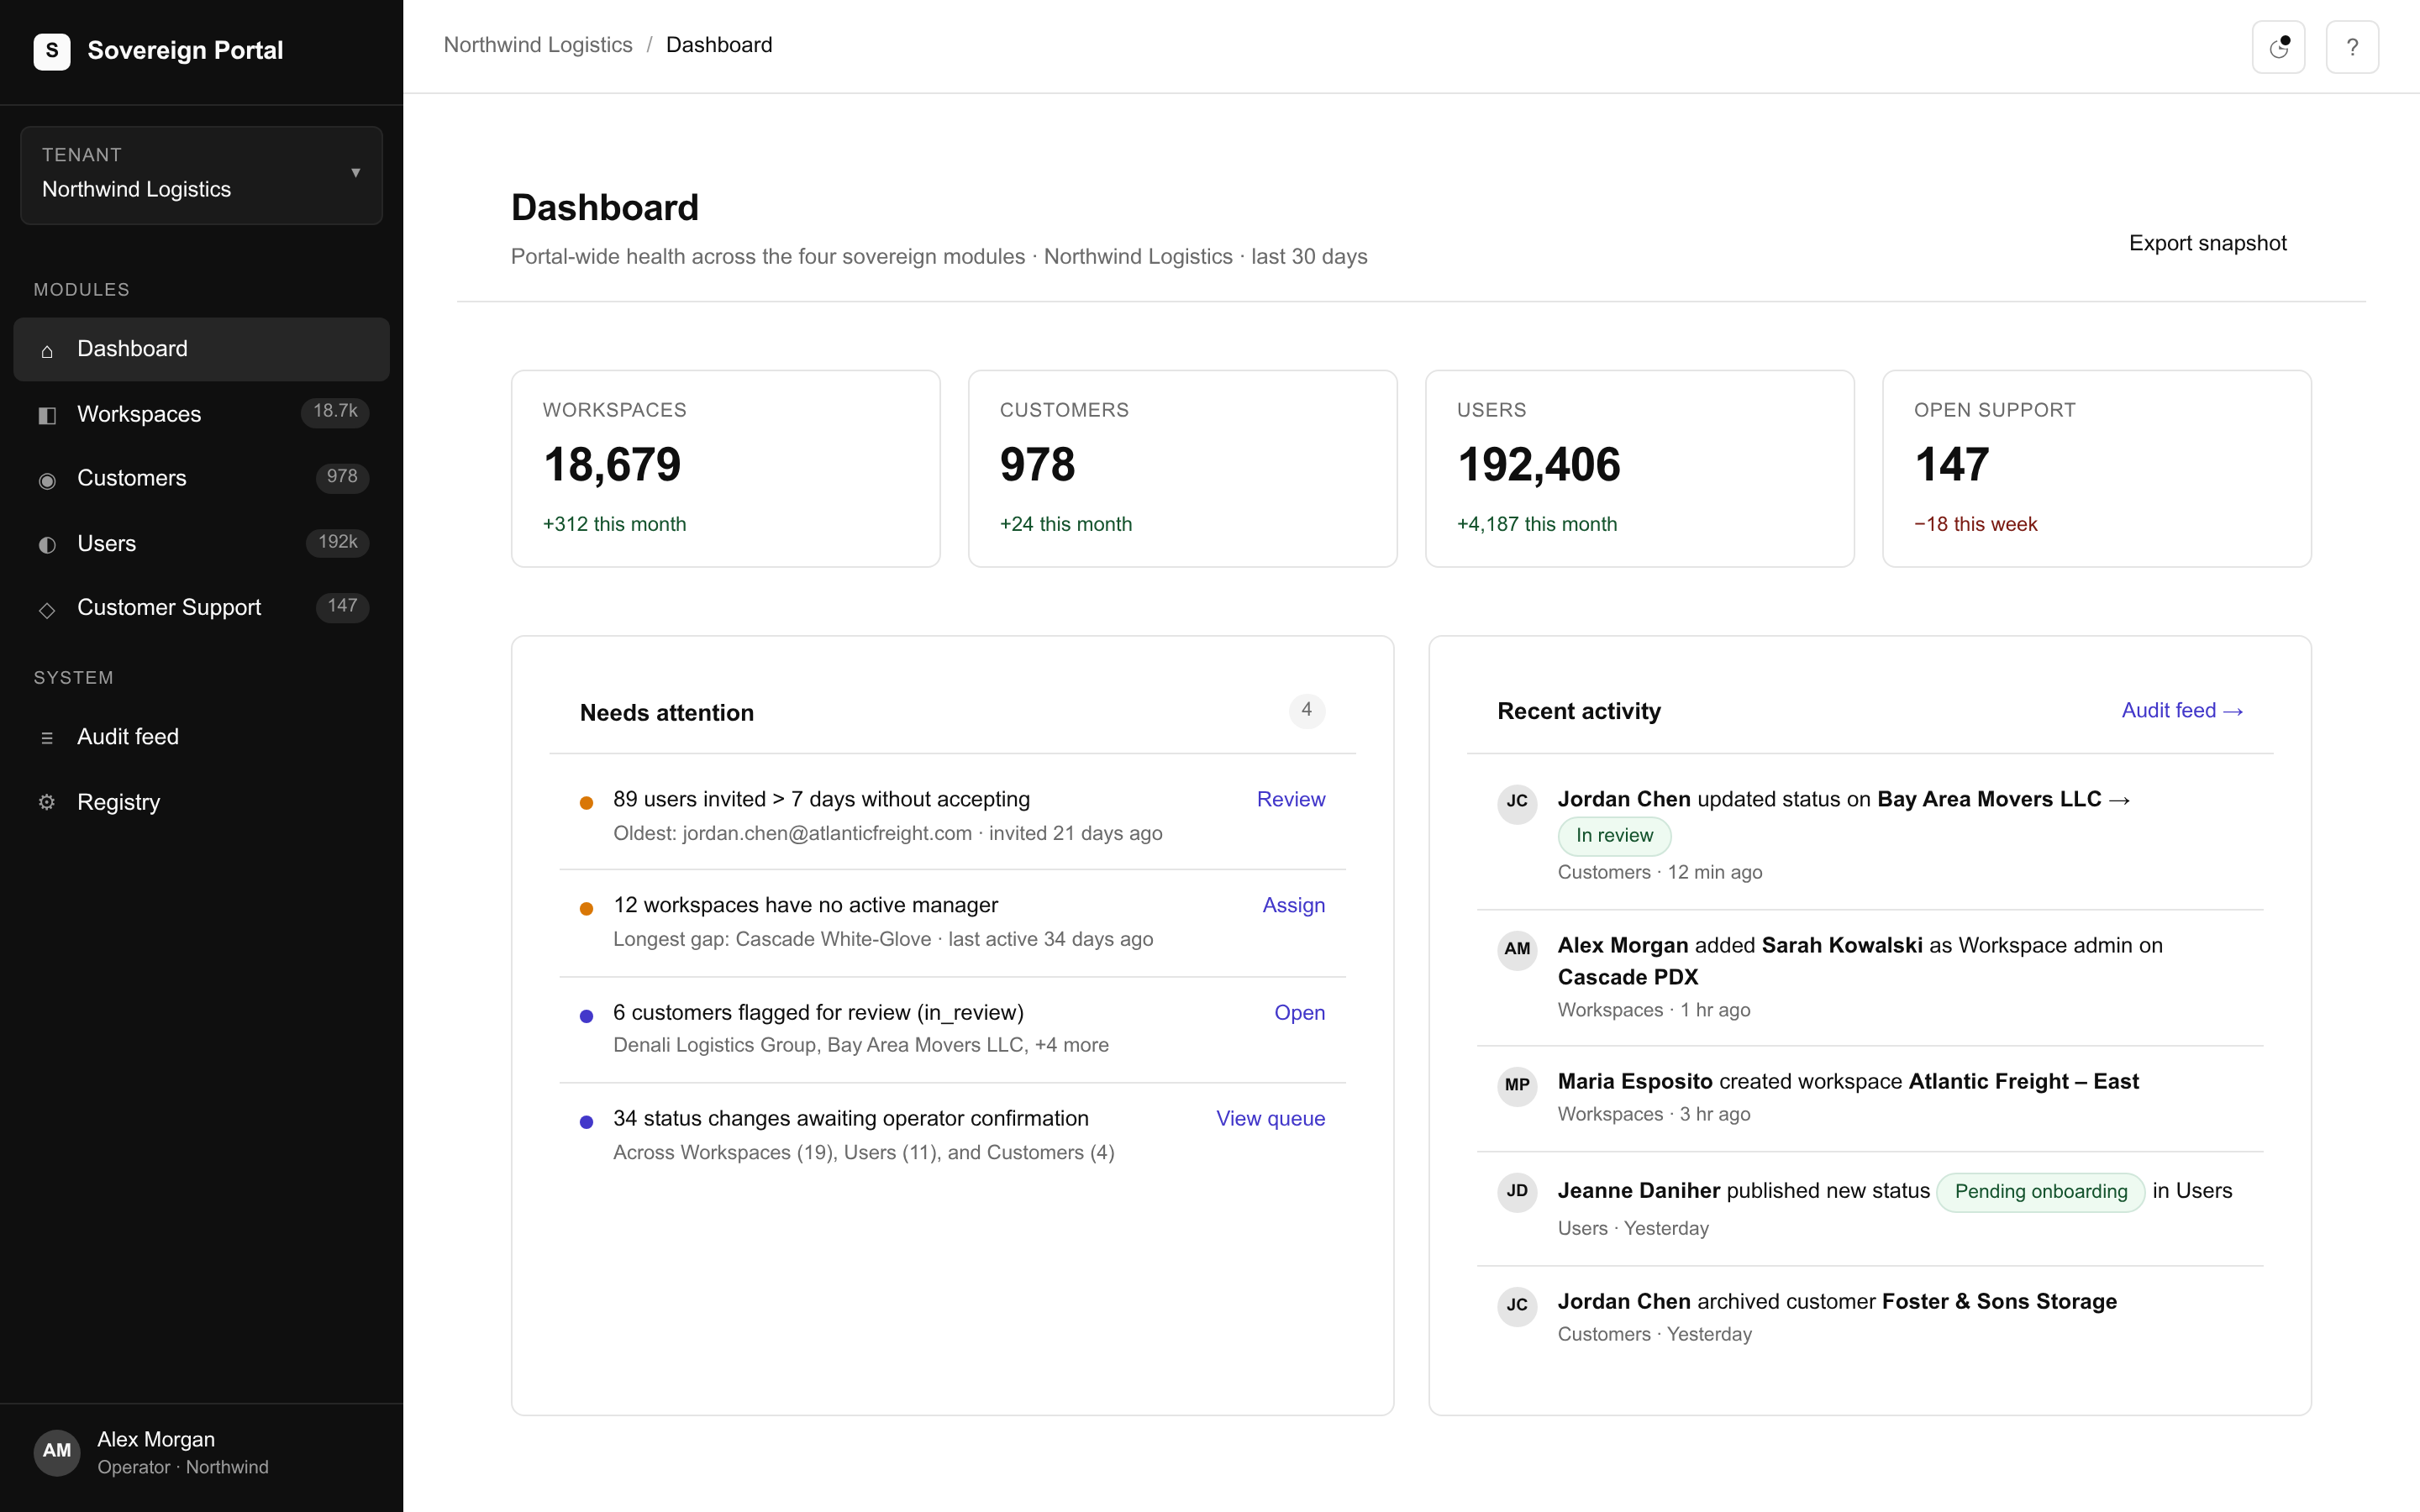The height and width of the screenshot is (1512, 2420).
Task: Click Alex Morgan's AM avatar in sidebar footer
Action: [x=57, y=1452]
